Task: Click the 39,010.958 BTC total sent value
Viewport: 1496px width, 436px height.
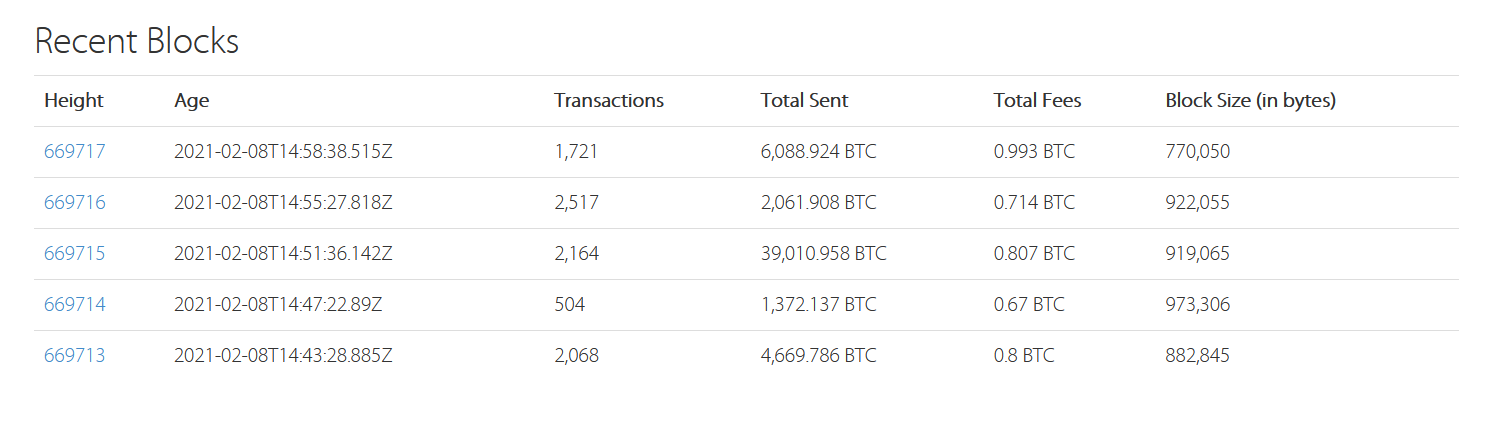Action: (823, 254)
